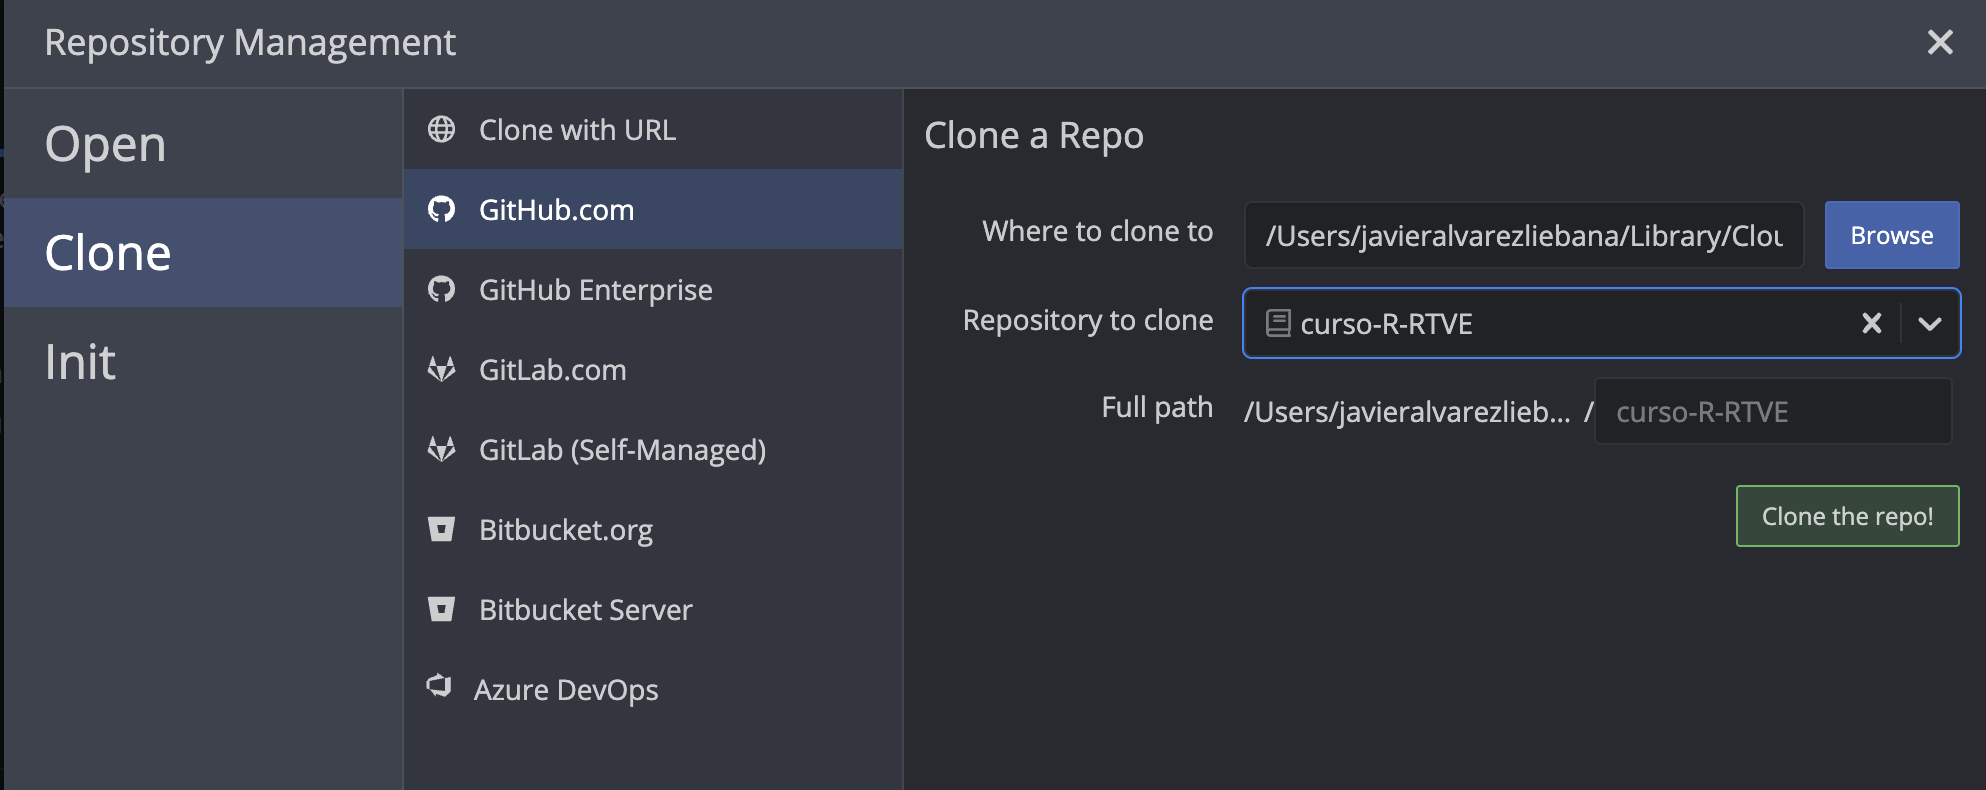
Task: Switch to the Open tab
Action: [x=105, y=144]
